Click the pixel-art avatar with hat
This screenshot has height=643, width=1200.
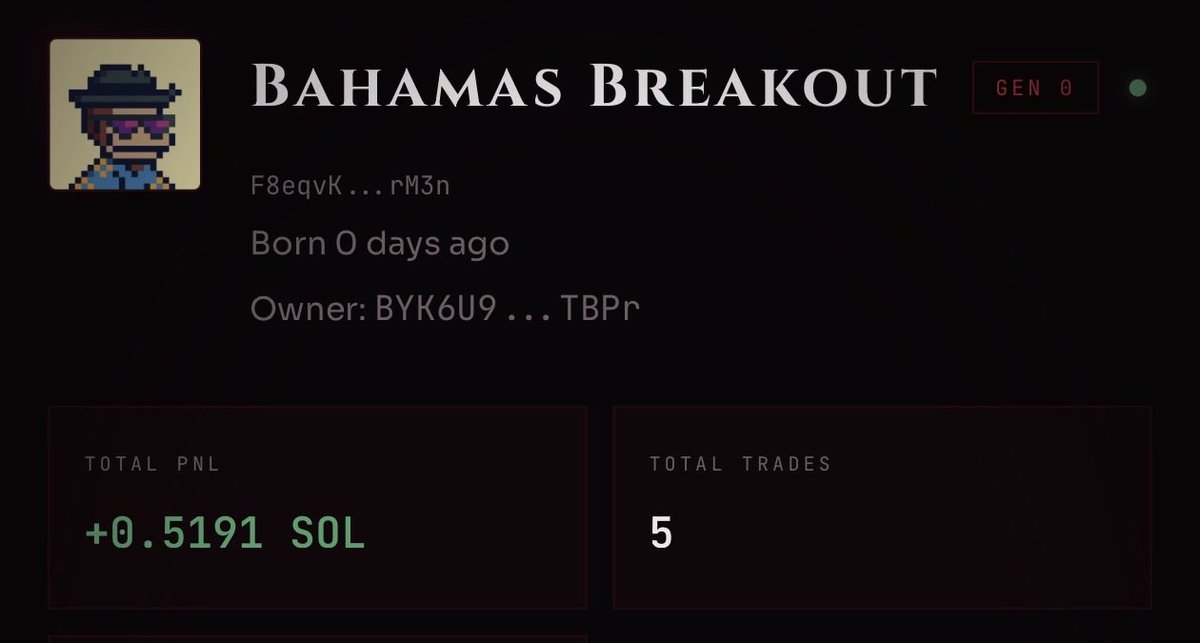pos(125,115)
